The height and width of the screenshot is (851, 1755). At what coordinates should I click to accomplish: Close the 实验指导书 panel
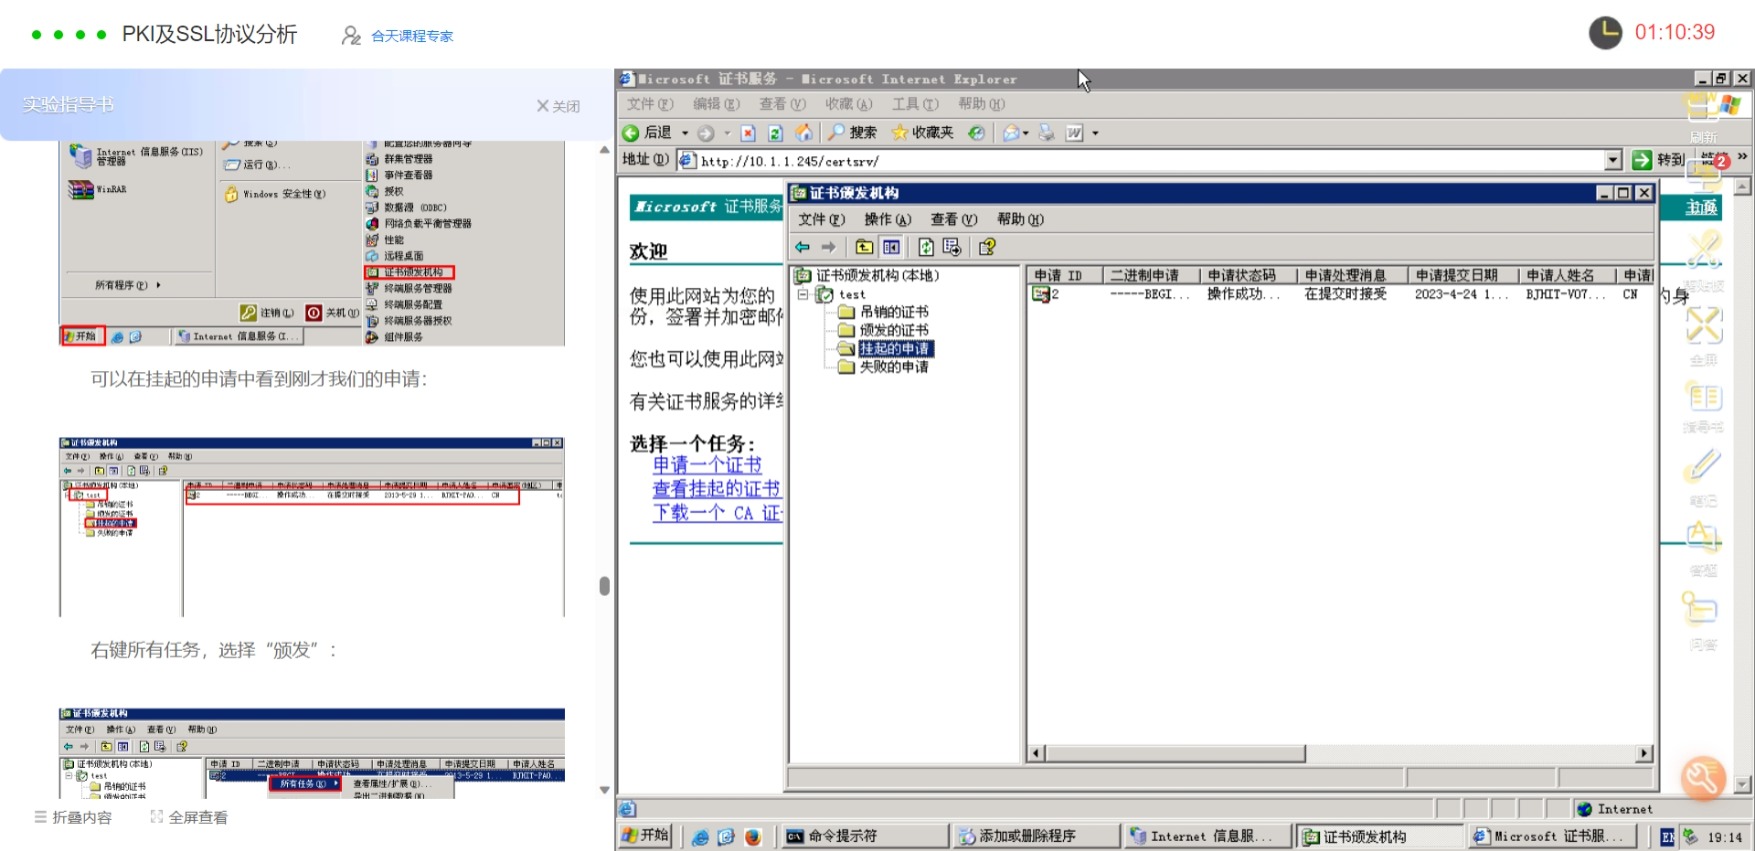pos(558,106)
